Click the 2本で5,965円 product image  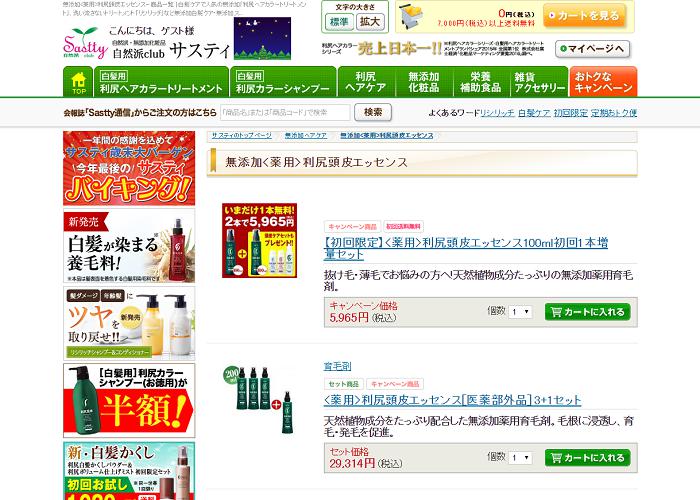pyautogui.click(x=259, y=241)
